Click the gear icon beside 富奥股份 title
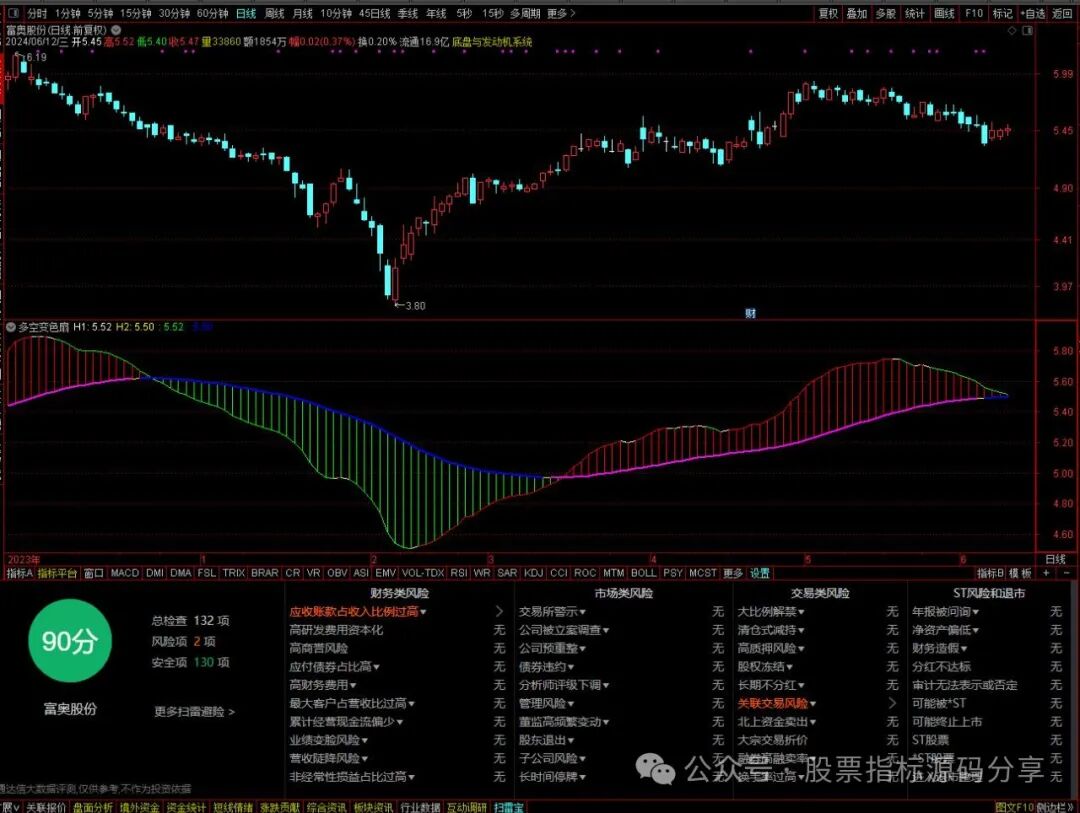 116,30
